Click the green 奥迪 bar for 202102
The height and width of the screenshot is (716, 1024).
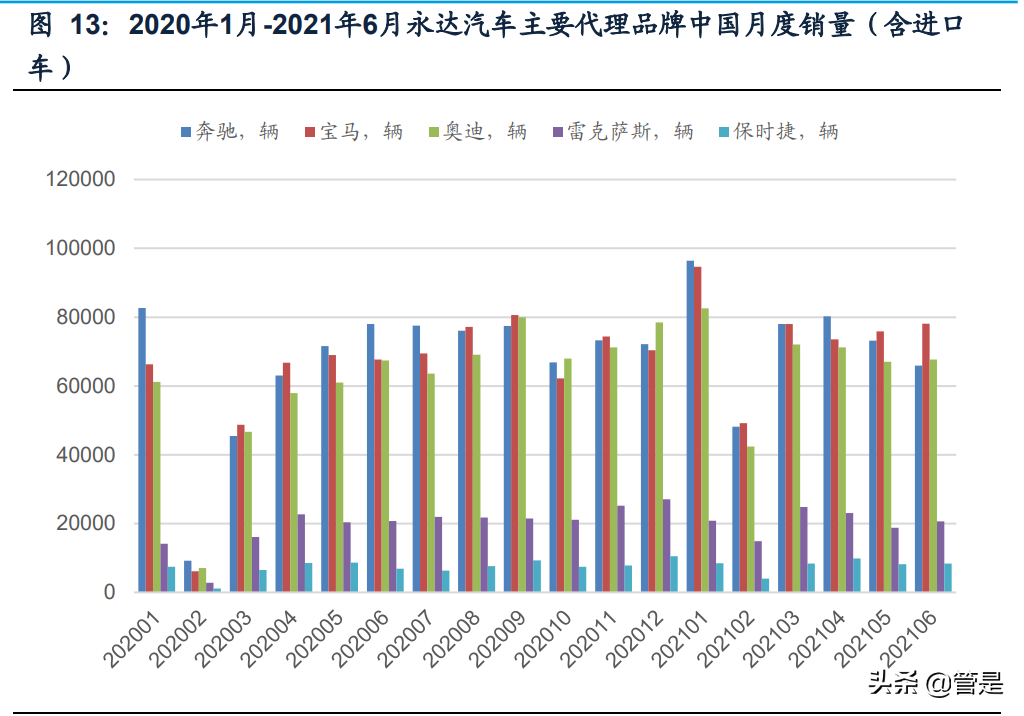click(x=751, y=519)
